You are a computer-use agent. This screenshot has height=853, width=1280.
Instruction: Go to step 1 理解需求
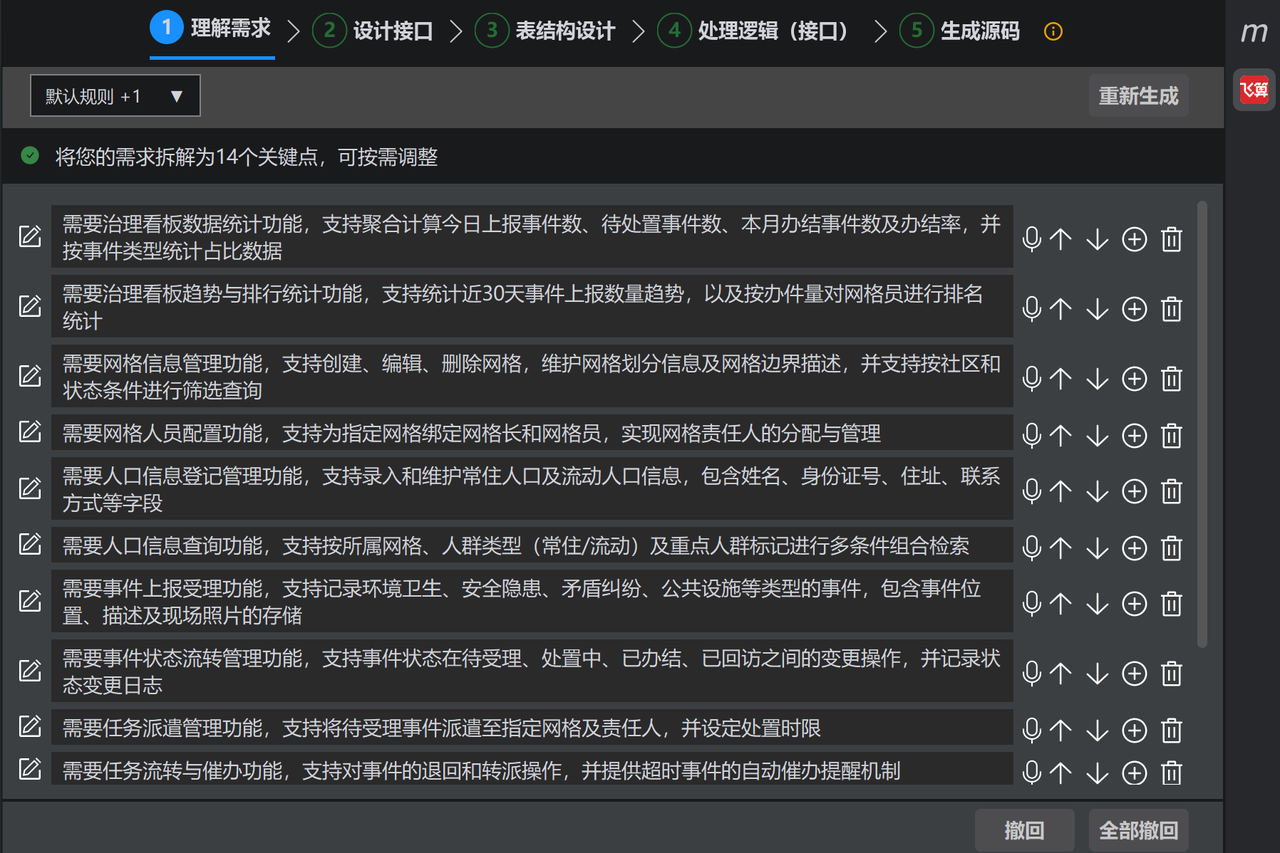tap(211, 29)
